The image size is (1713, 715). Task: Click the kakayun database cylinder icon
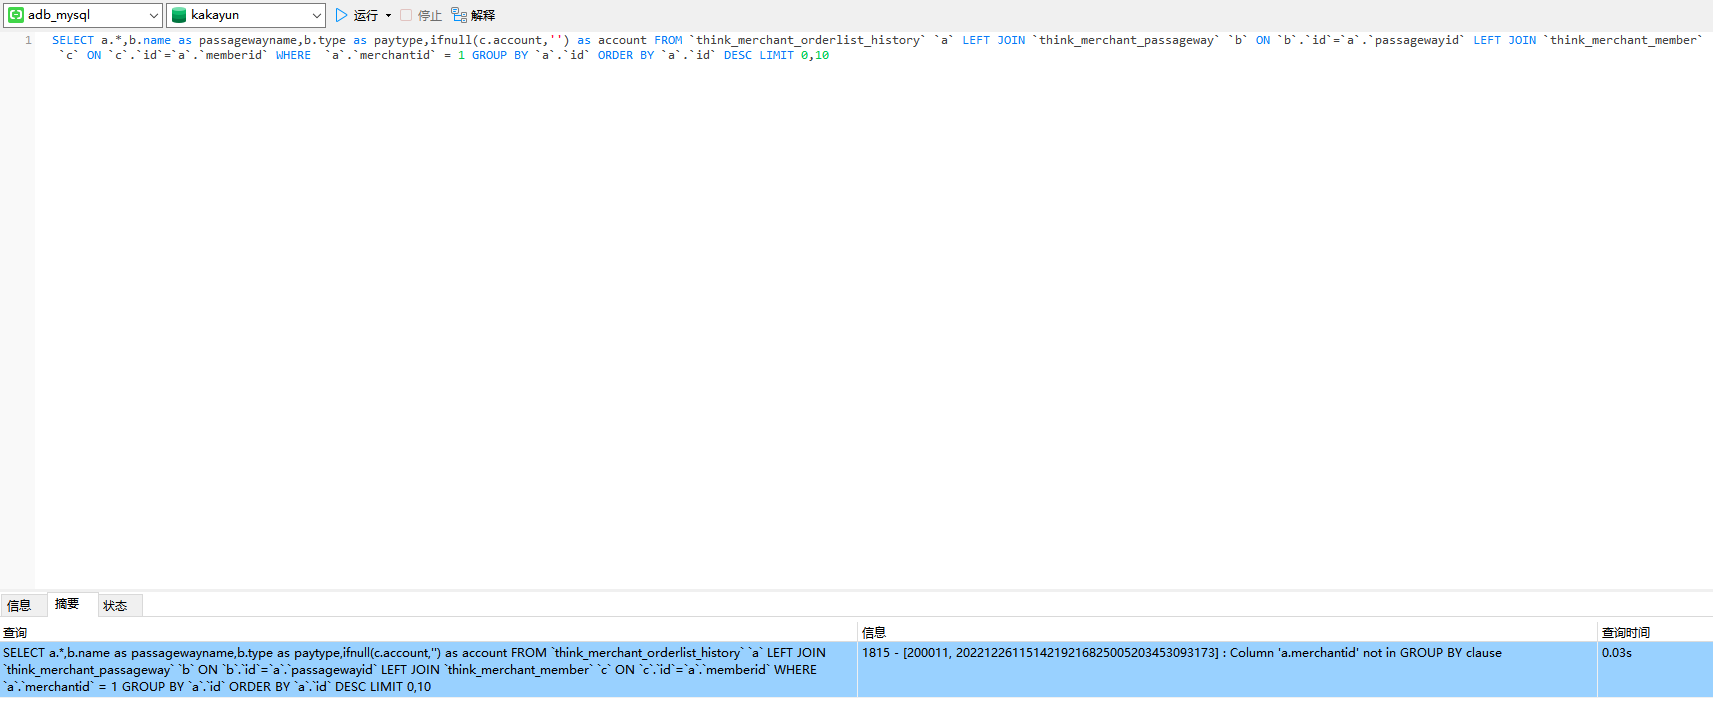179,15
